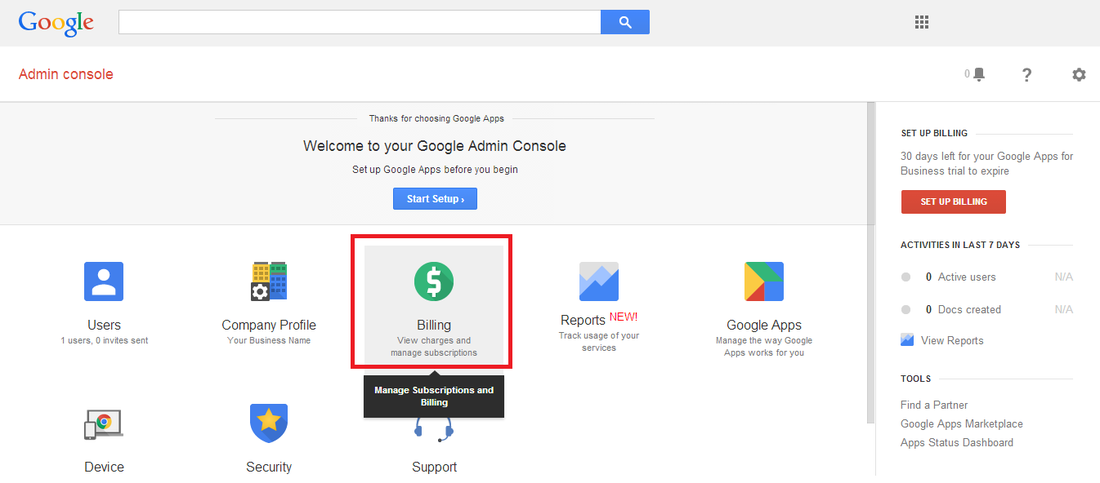Click the main panel vertical scrollbar

(x=871, y=263)
